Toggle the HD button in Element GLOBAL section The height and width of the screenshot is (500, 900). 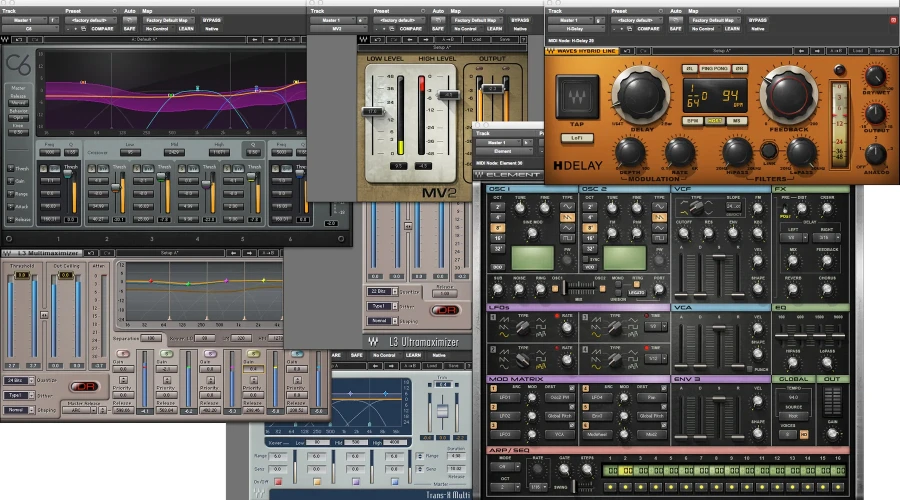tap(804, 435)
